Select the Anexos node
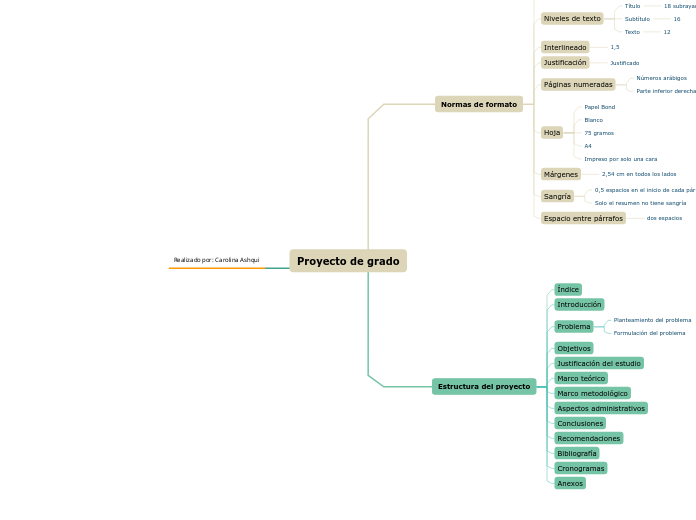Screen dimensions: 696x520 (570, 483)
